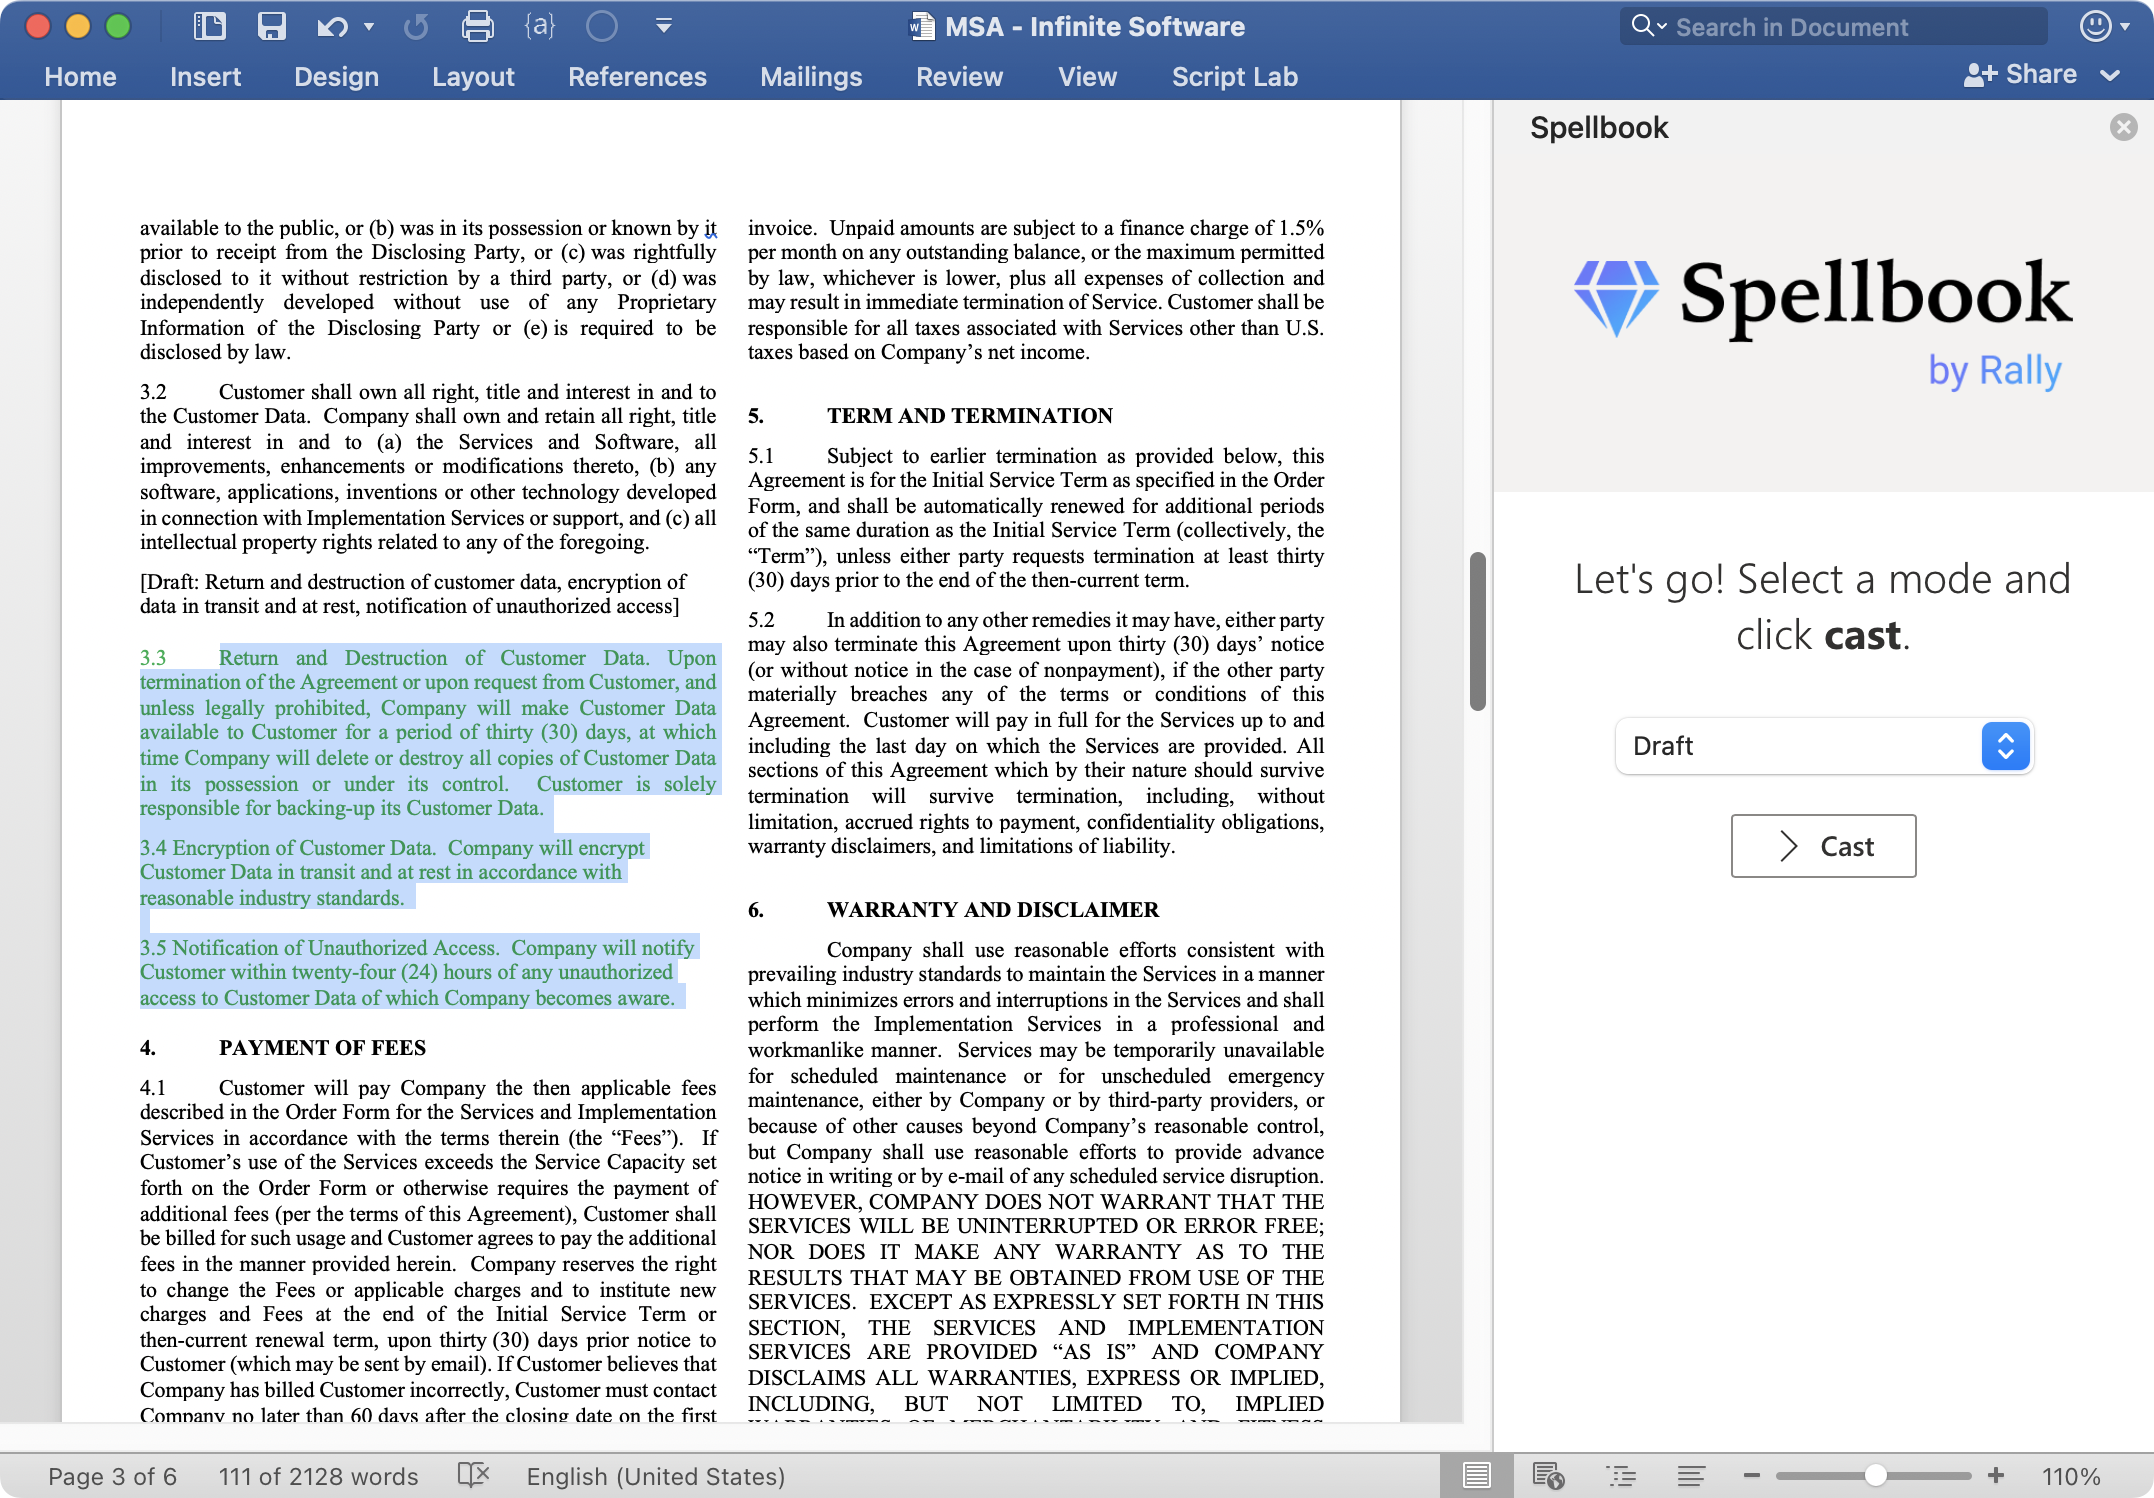Switch to Print Layout view
The height and width of the screenshot is (1498, 2154).
[1476, 1475]
